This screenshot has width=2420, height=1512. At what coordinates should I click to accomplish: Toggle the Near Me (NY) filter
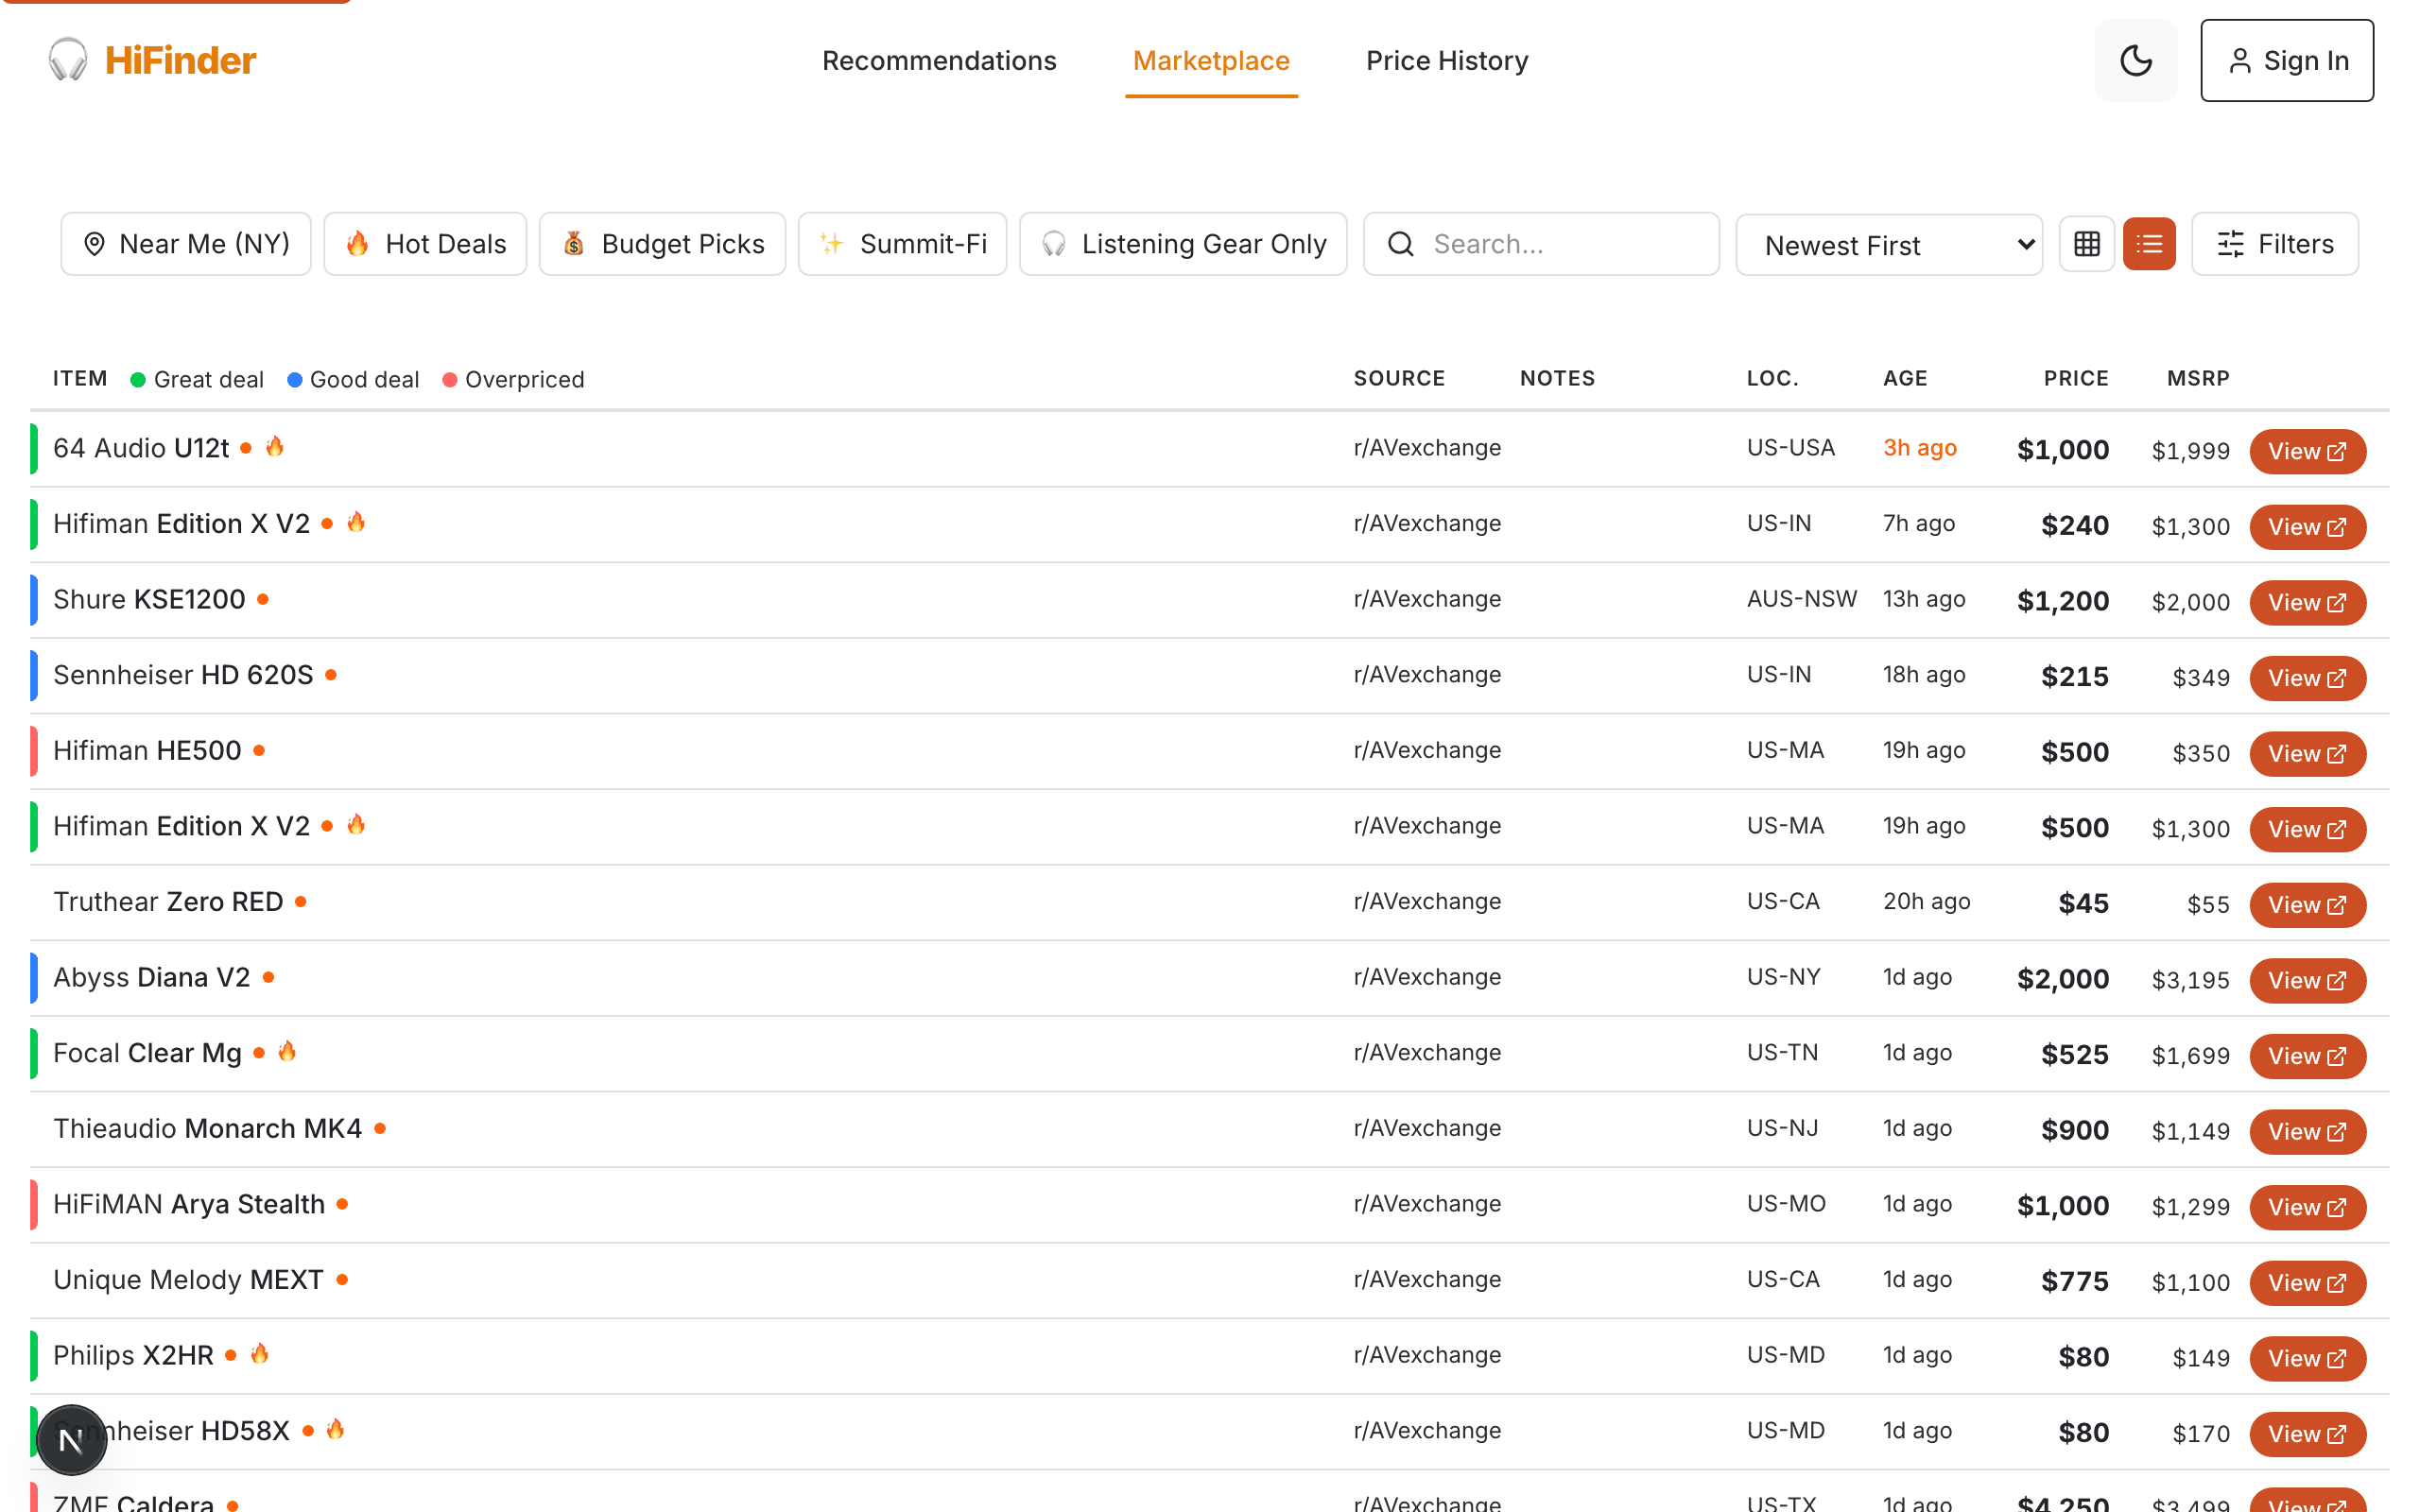186,244
